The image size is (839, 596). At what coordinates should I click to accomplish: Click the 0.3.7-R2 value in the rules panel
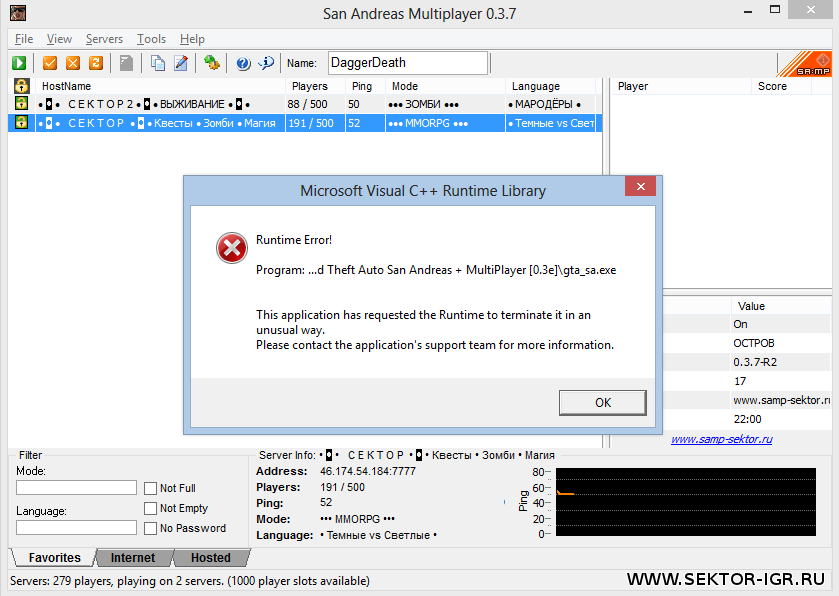tap(755, 362)
